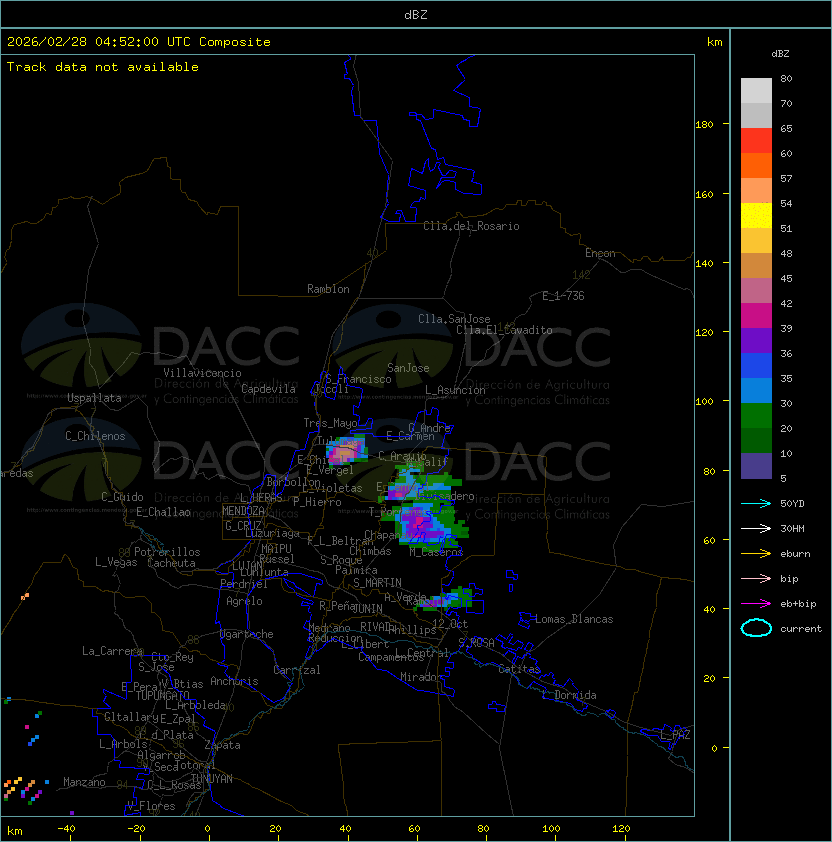Click the 'L_Asuncion' map label
Viewport: 832px width, 842px height.
[x=455, y=390]
